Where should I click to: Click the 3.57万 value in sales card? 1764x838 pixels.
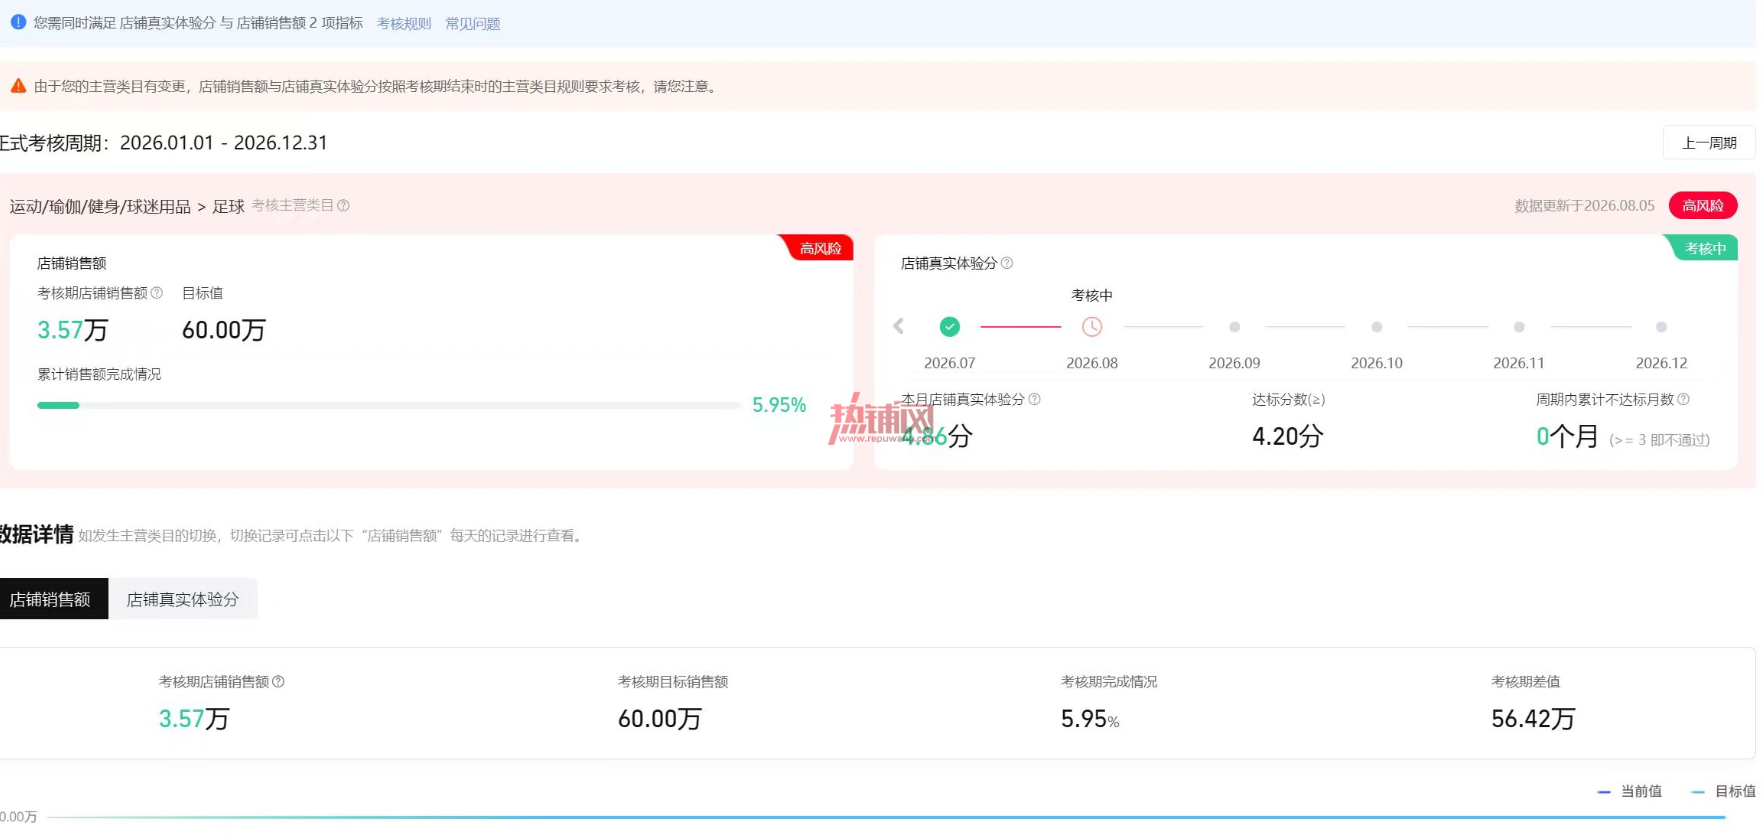(72, 330)
